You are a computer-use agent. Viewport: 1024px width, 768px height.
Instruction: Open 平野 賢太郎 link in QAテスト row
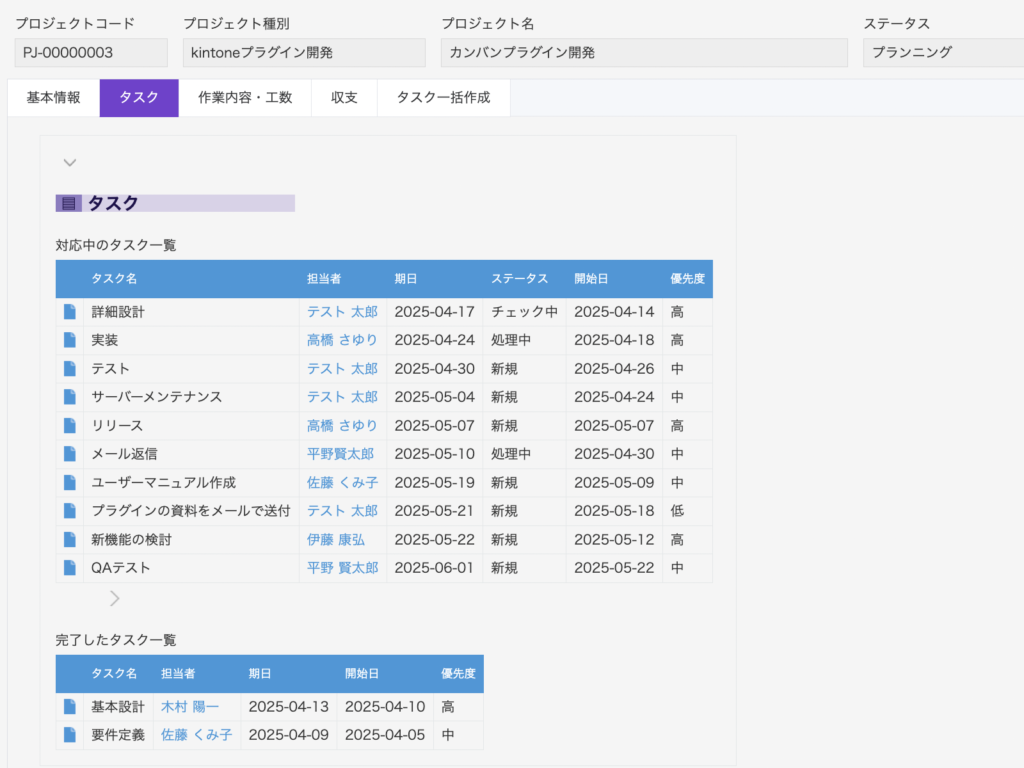[x=342, y=568]
